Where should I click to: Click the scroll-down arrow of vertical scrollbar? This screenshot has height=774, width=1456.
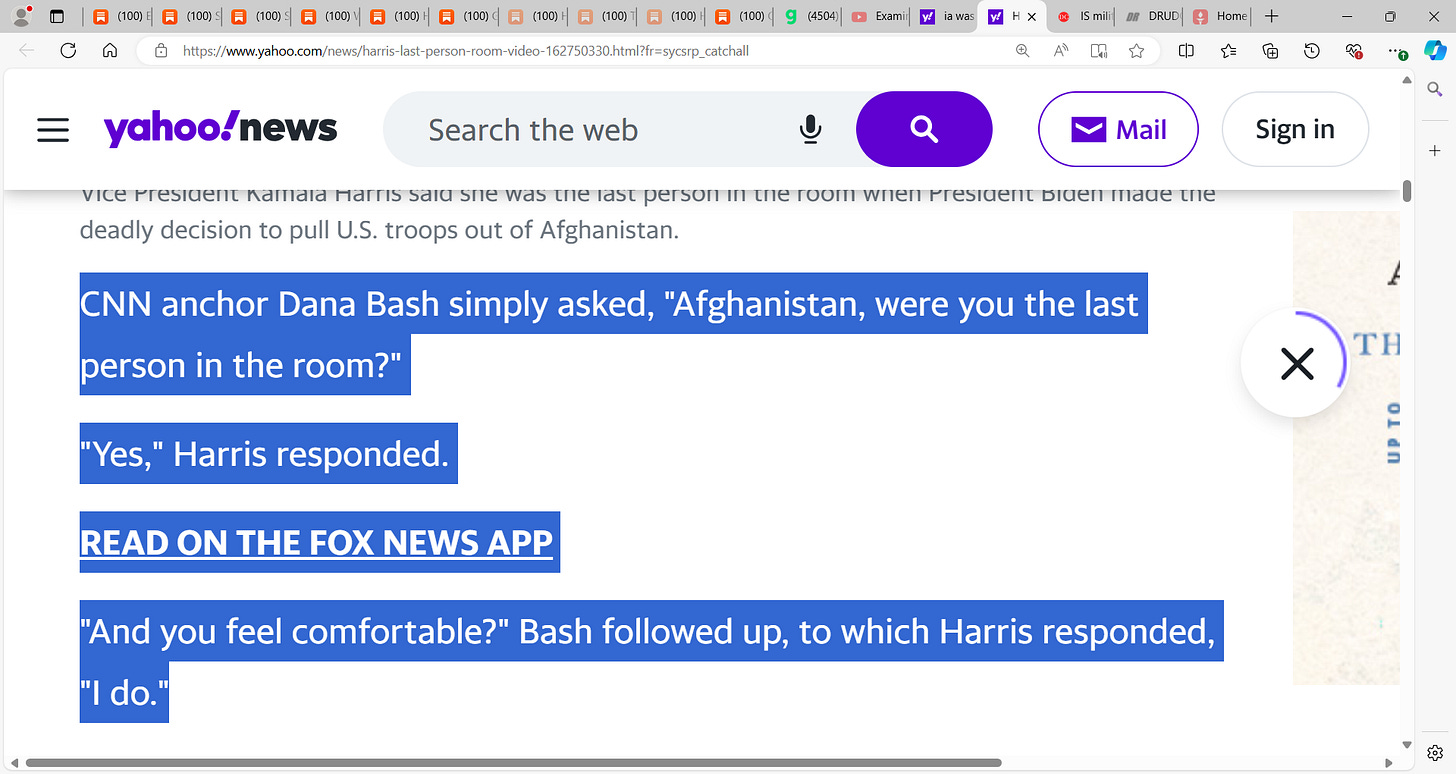1407,745
